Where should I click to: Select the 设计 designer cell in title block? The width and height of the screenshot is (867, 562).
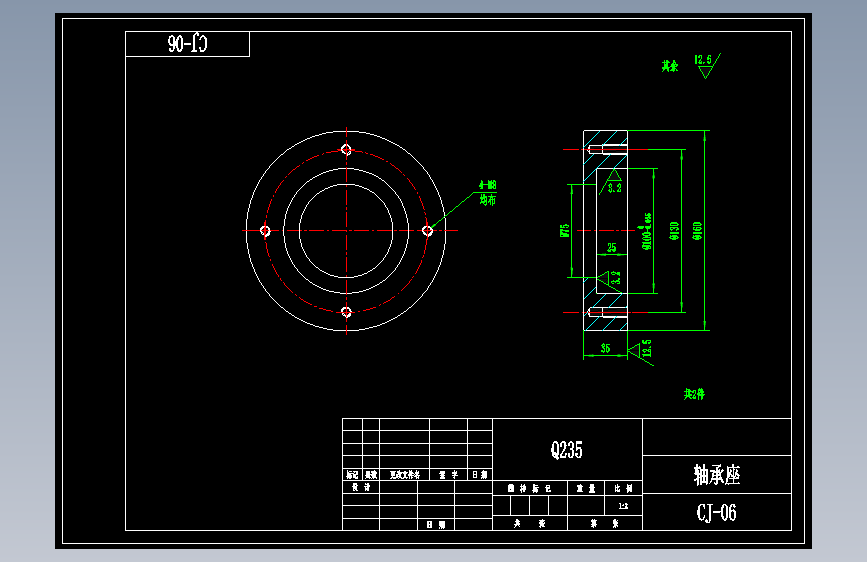[x=361, y=487]
